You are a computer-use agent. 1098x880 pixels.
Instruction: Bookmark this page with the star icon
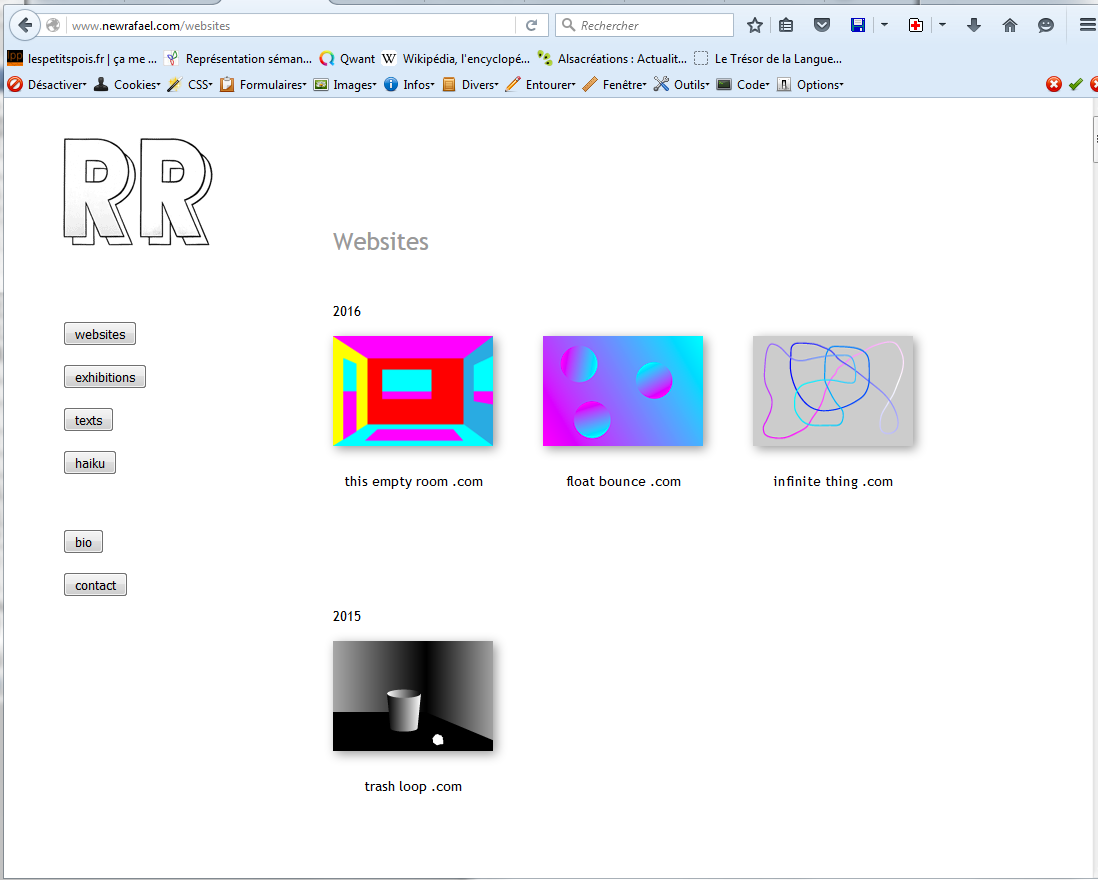click(755, 25)
